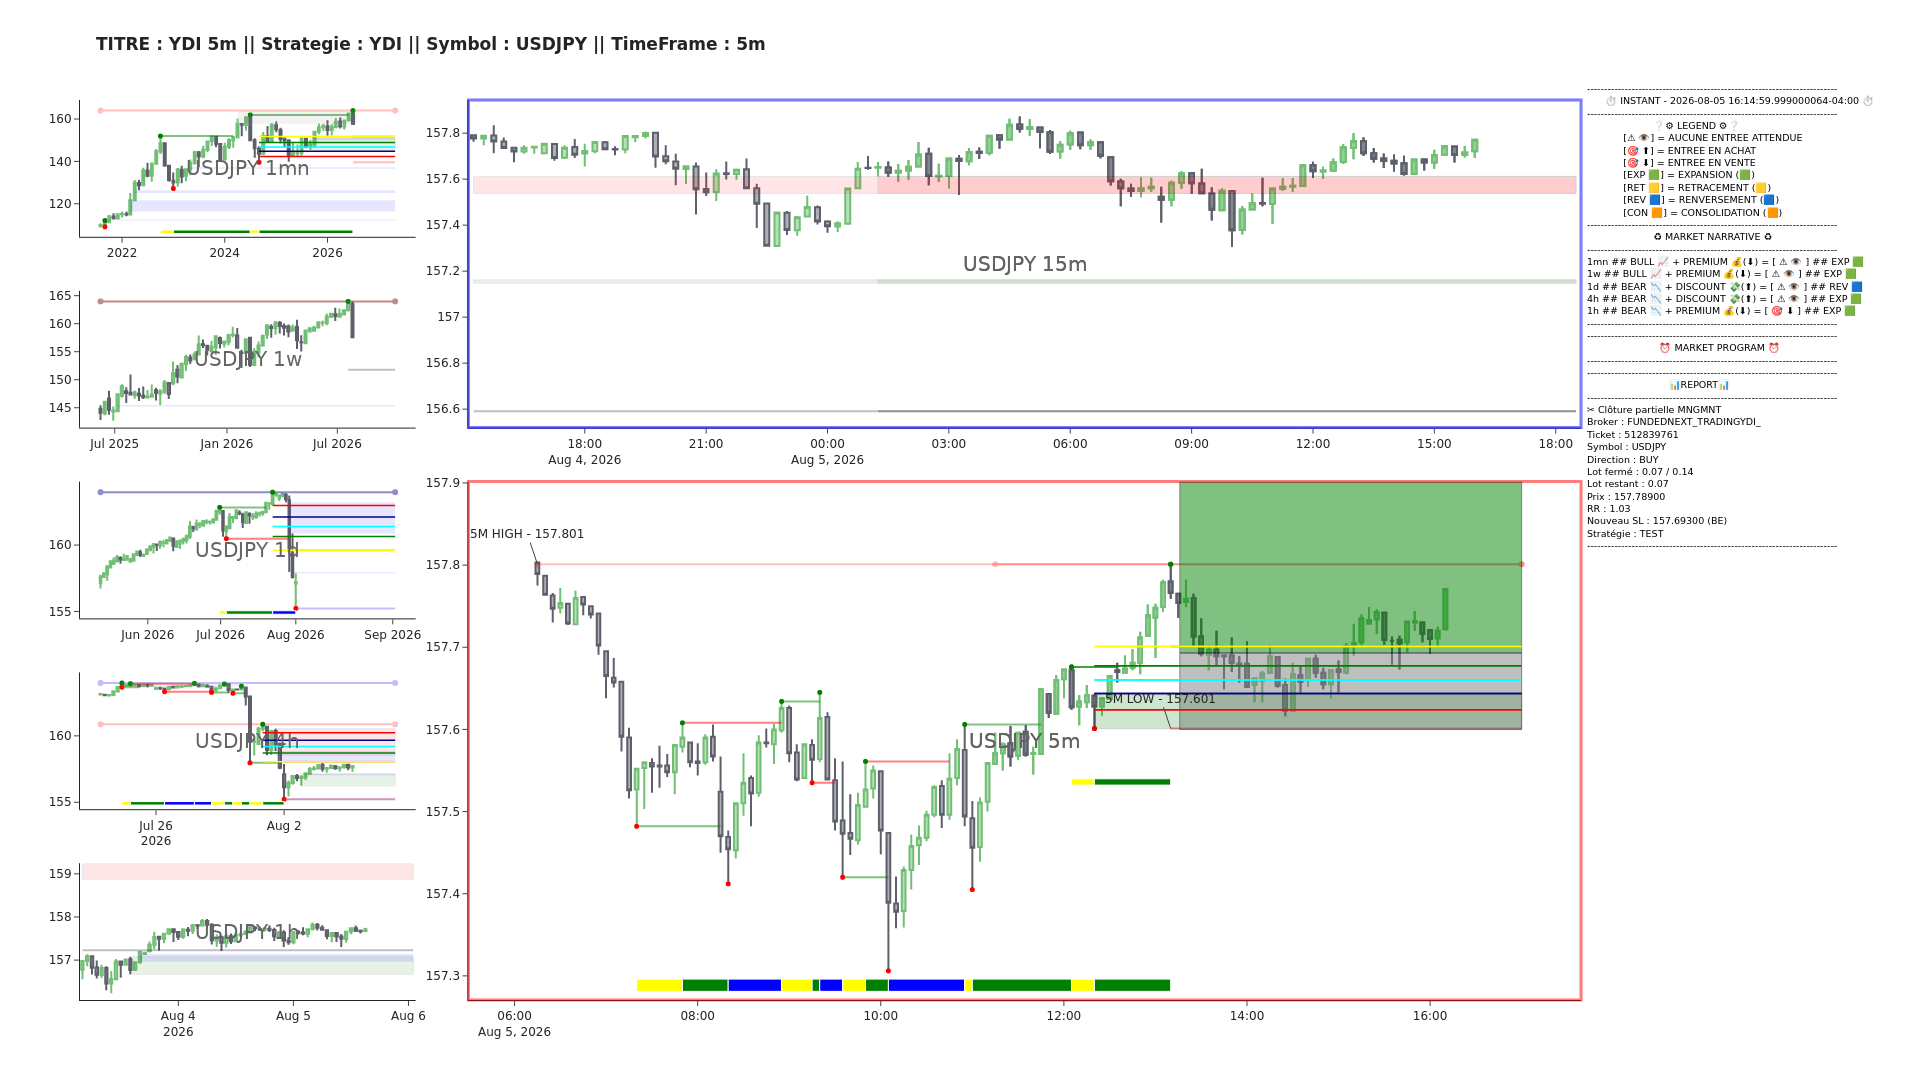Viewport: 1920px width, 1080px height.
Task: Click the red band across the 15m chart
Action: 1024,185
